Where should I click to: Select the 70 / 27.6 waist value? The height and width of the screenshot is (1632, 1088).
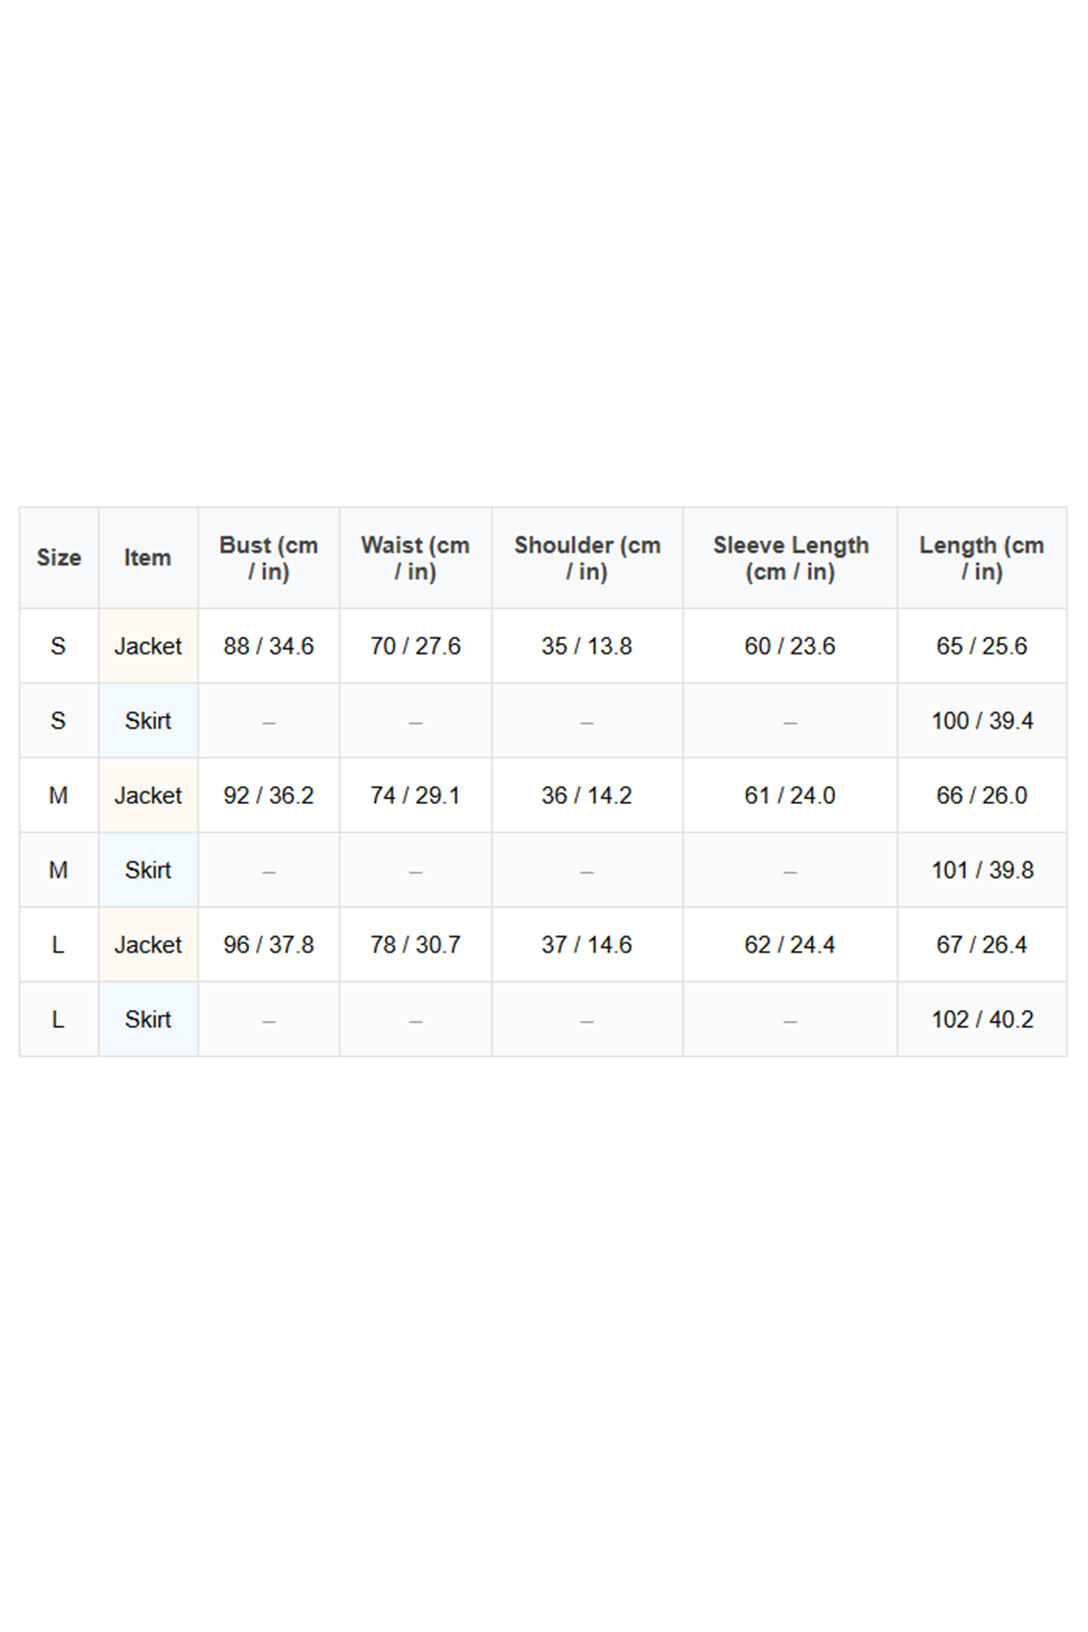[x=415, y=646]
